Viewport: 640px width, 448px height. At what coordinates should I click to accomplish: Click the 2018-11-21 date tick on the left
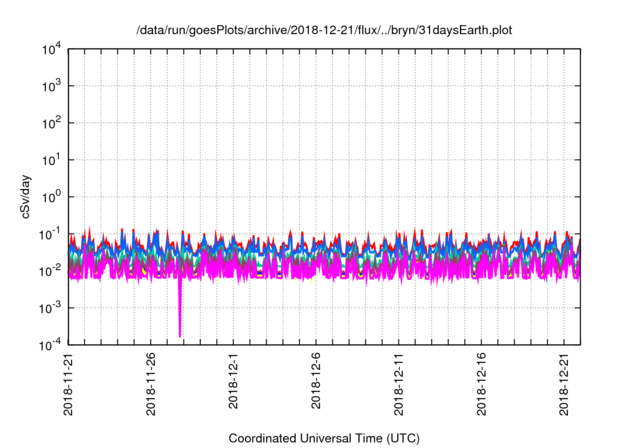tap(69, 385)
